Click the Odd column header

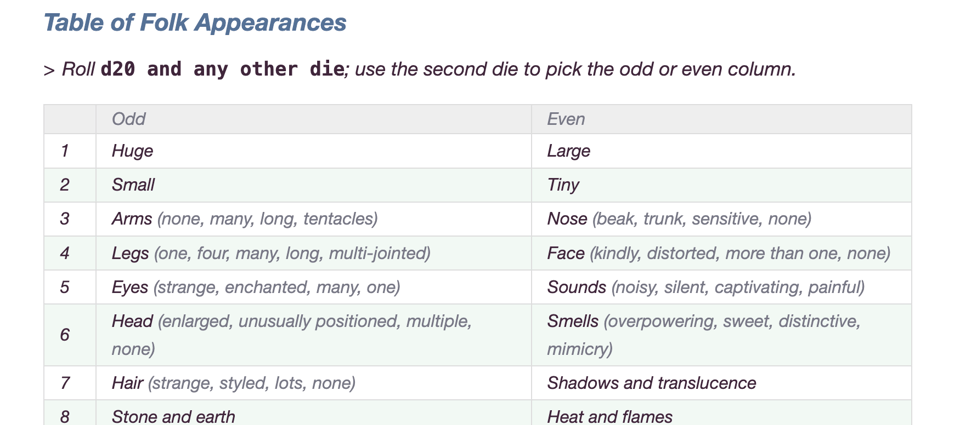(x=129, y=119)
